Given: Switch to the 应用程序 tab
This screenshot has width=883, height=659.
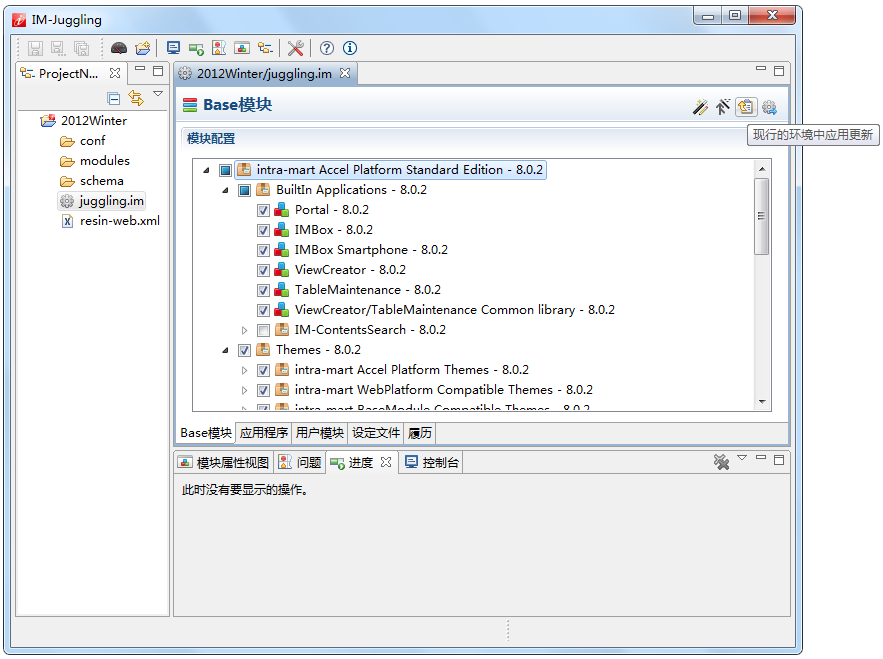Looking at the screenshot, I should 264,433.
